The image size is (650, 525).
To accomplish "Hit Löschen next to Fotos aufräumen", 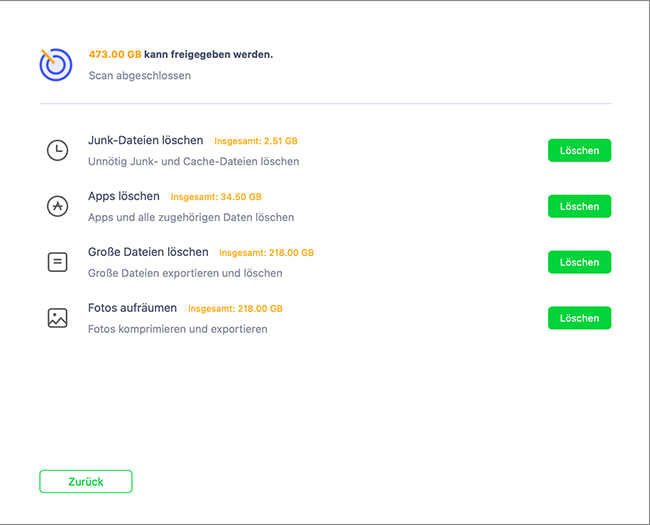I will point(579,318).
